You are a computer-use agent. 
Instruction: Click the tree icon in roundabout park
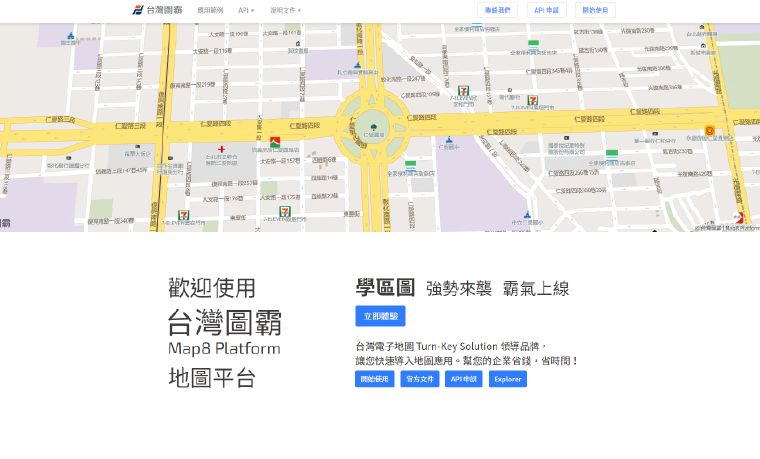click(374, 128)
